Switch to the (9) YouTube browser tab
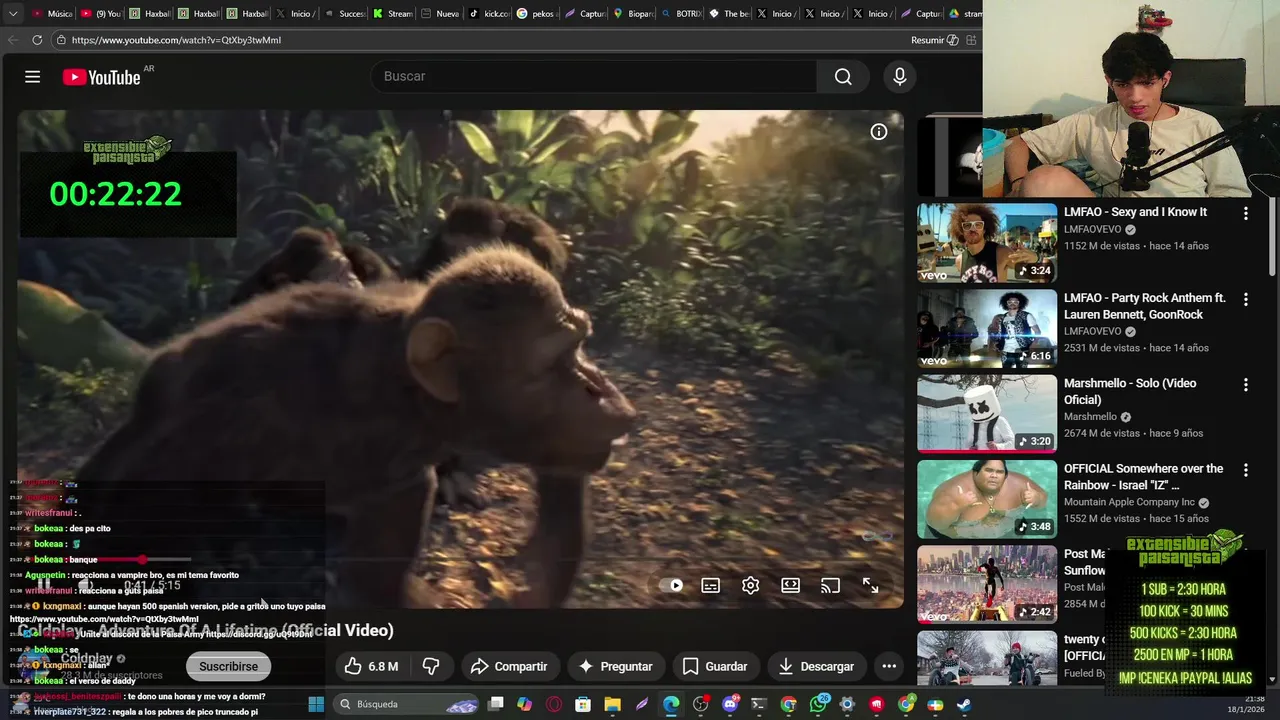The image size is (1280, 720). pyautogui.click(x=100, y=14)
